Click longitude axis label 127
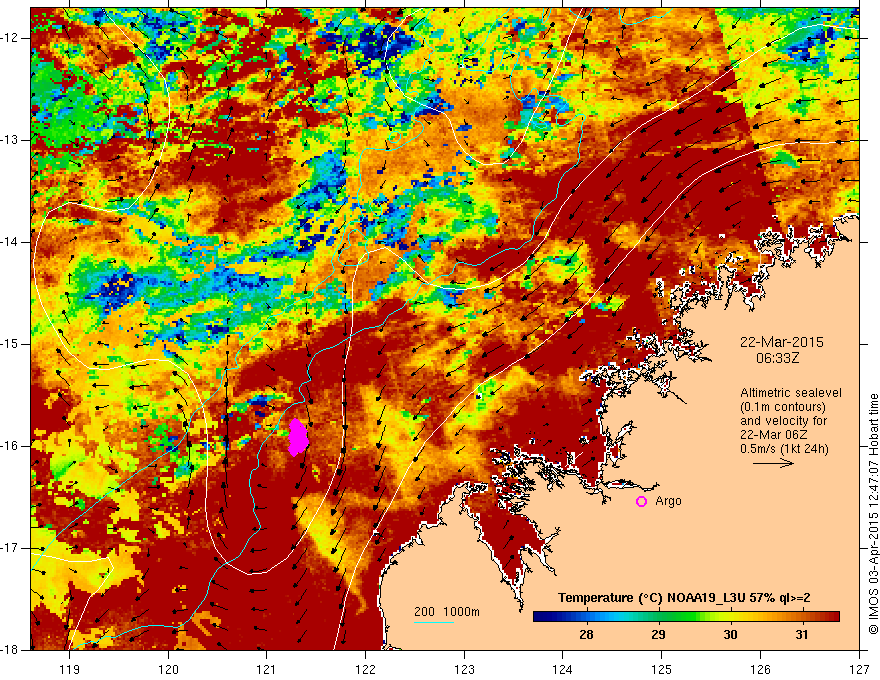Image resolution: width=880 pixels, height=680 pixels. (859, 669)
